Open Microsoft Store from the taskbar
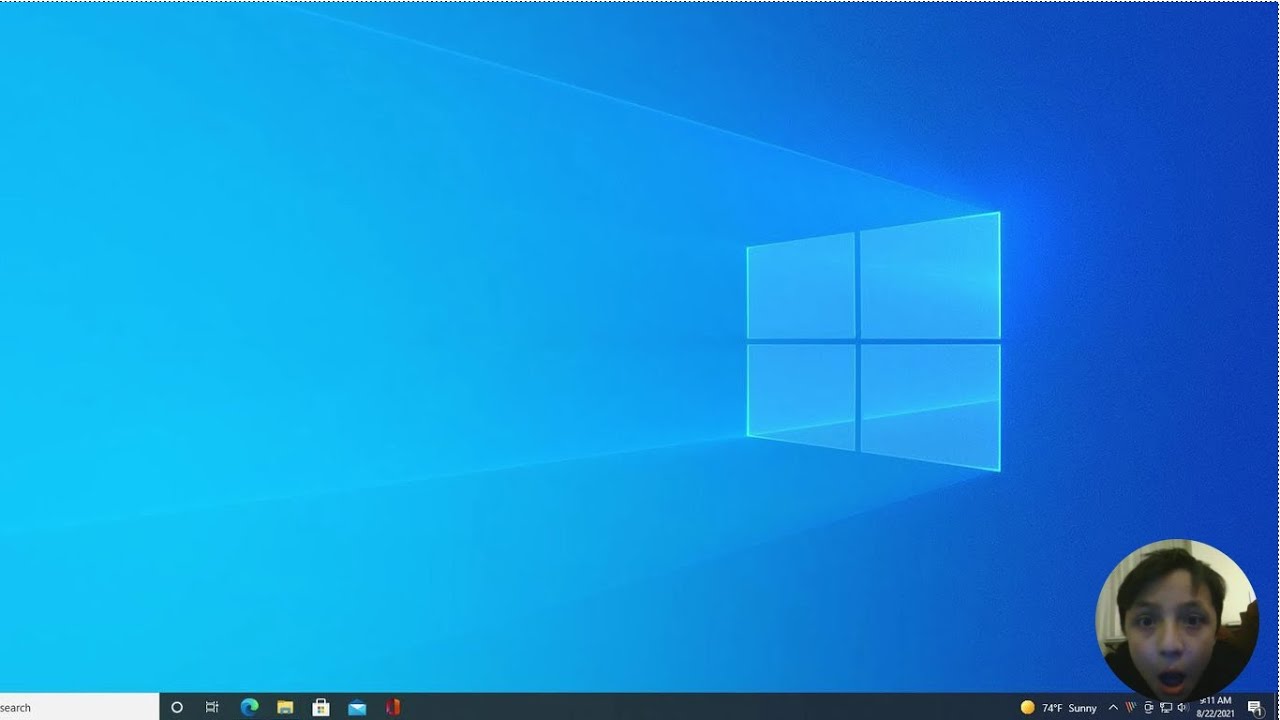 coord(321,707)
